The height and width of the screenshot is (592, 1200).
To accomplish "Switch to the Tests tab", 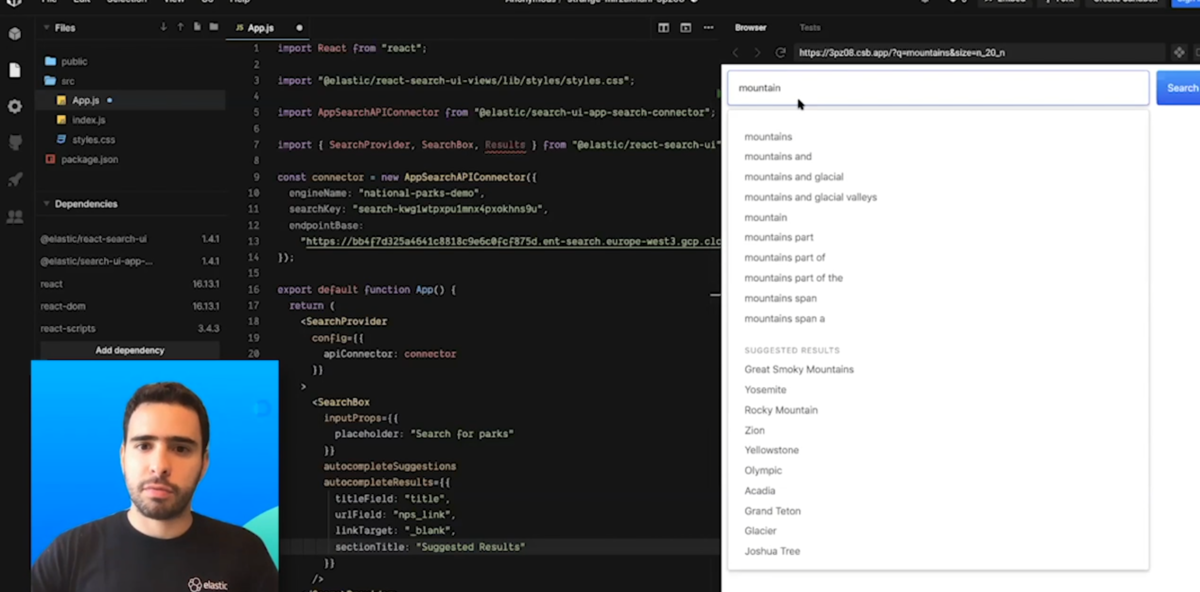I will 810,28.
